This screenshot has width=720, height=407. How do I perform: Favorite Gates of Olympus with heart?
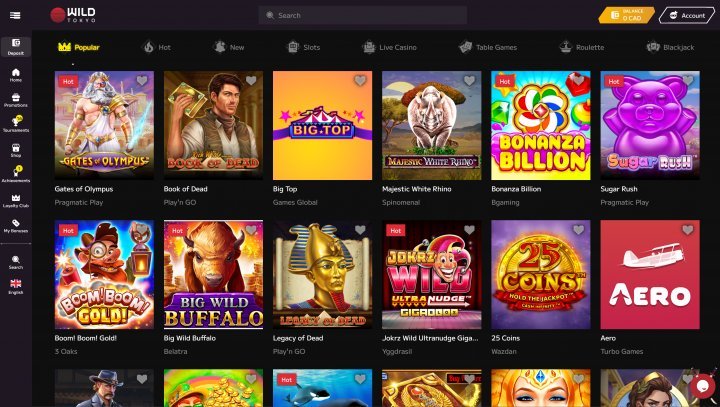click(x=142, y=81)
